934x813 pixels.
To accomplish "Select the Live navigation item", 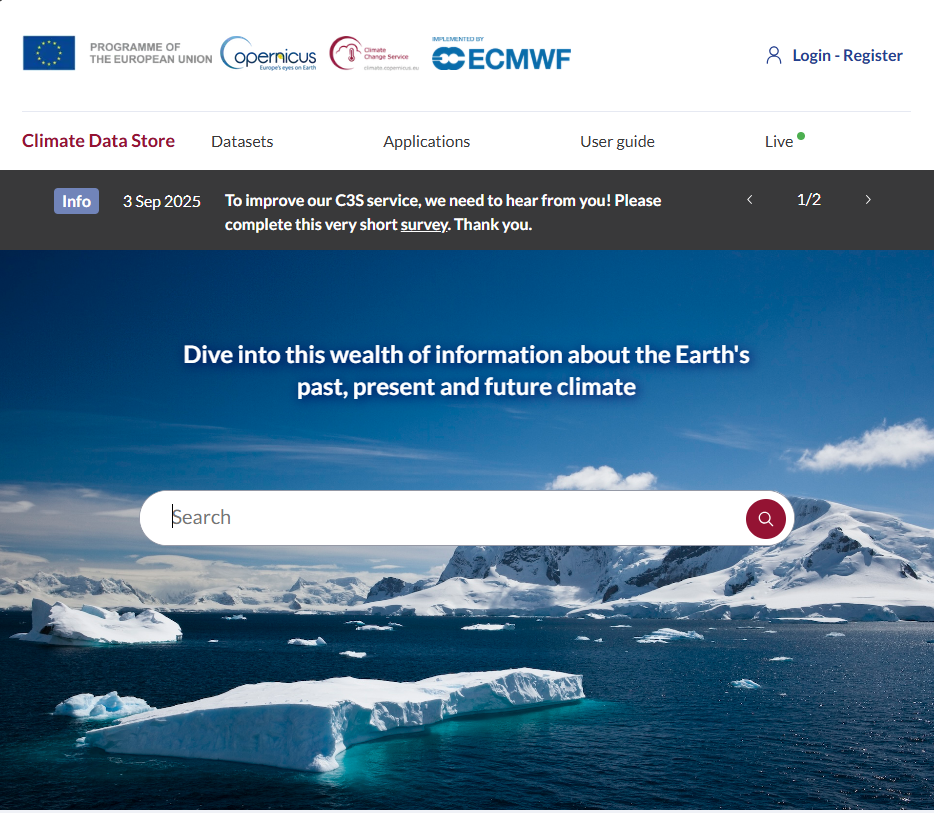I will 778,142.
